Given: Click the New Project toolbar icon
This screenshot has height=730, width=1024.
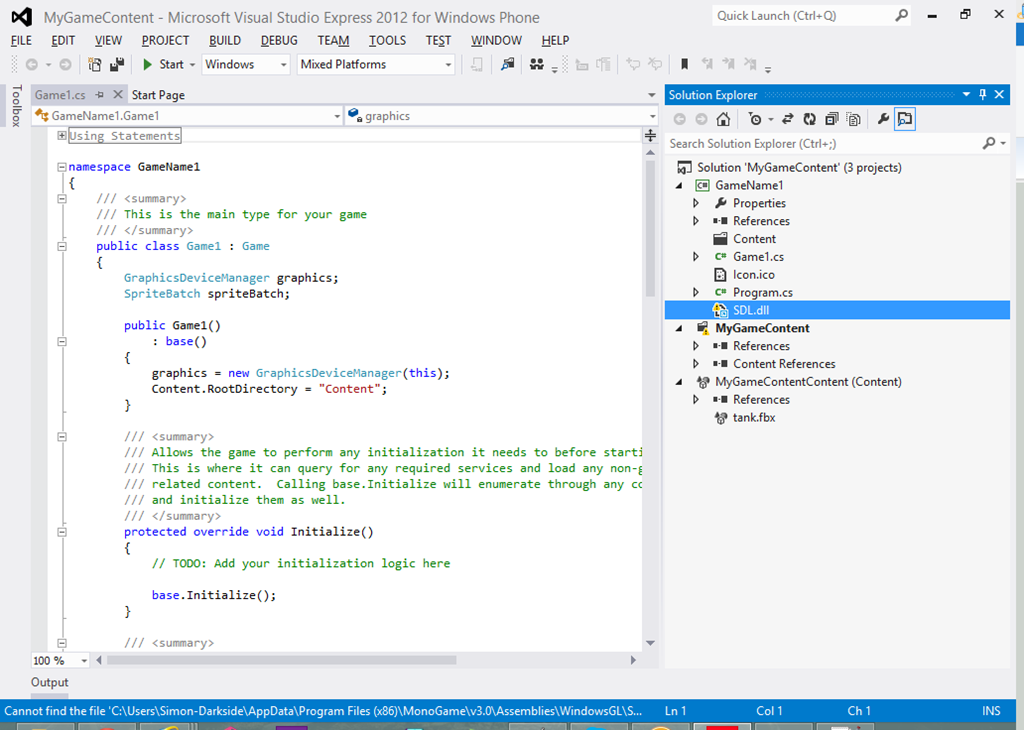Looking at the screenshot, I should 95,64.
